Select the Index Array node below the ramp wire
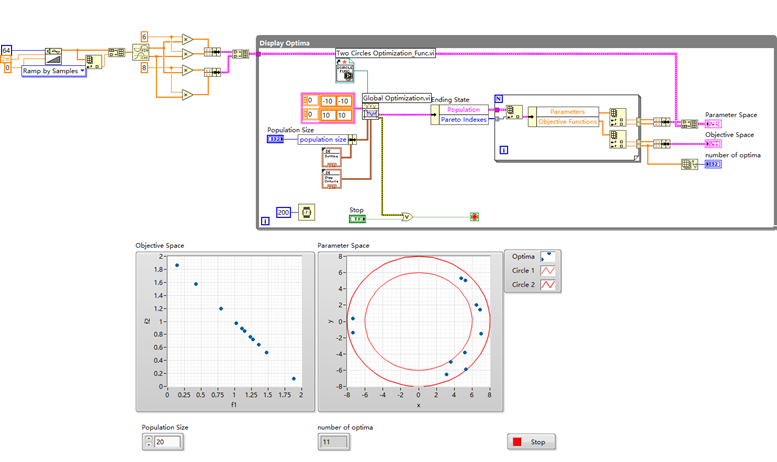Screen dimensions: 777x462 (93, 62)
